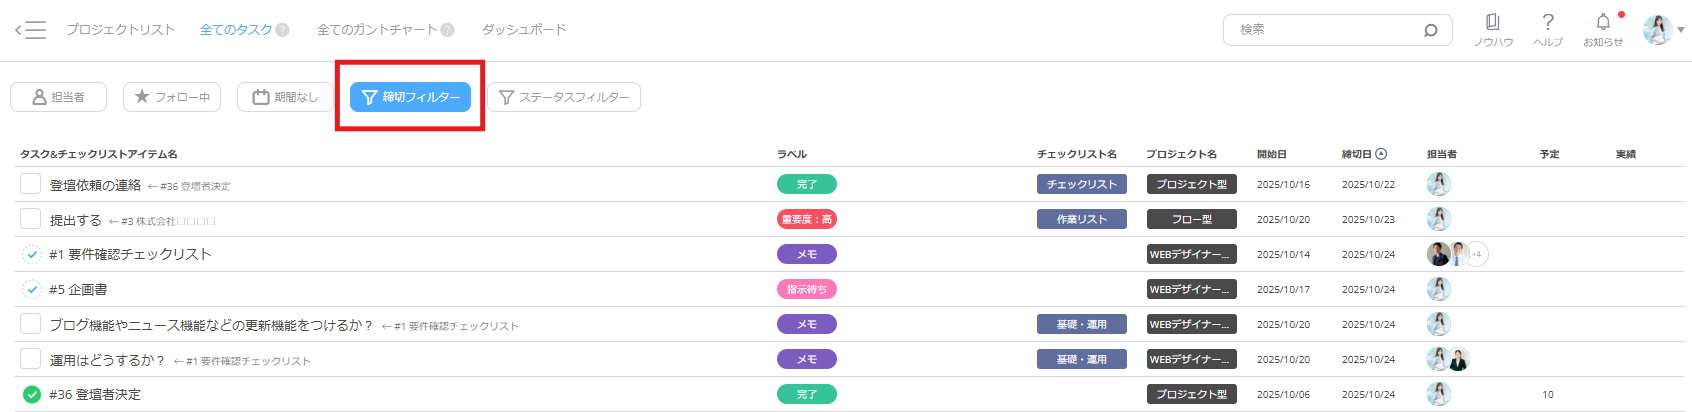
Task: Toggle the フォロー中 filter button
Action: [x=172, y=97]
